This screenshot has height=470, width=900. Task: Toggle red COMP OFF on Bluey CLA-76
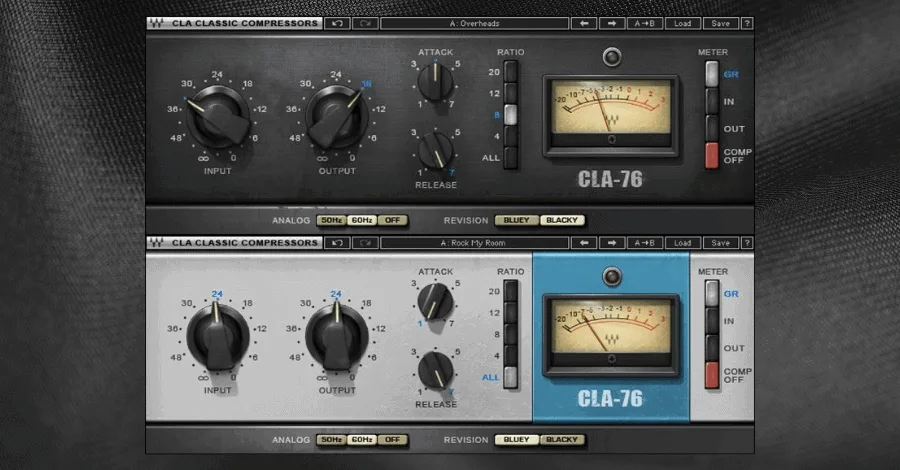[x=712, y=375]
